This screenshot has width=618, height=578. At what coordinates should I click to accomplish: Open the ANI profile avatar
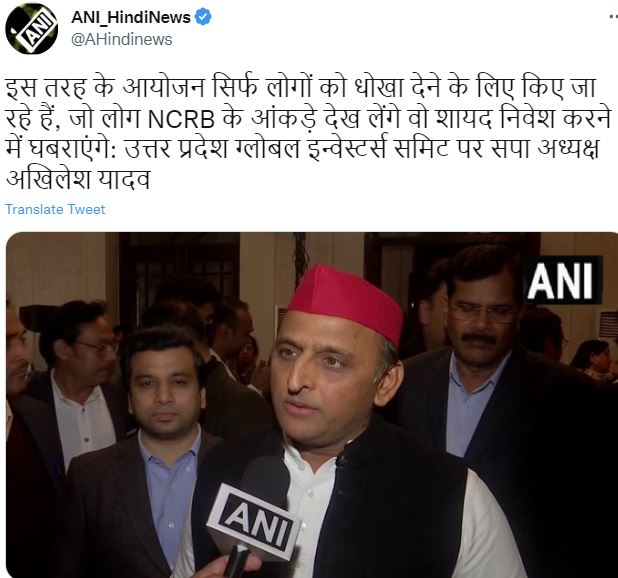coord(32,29)
